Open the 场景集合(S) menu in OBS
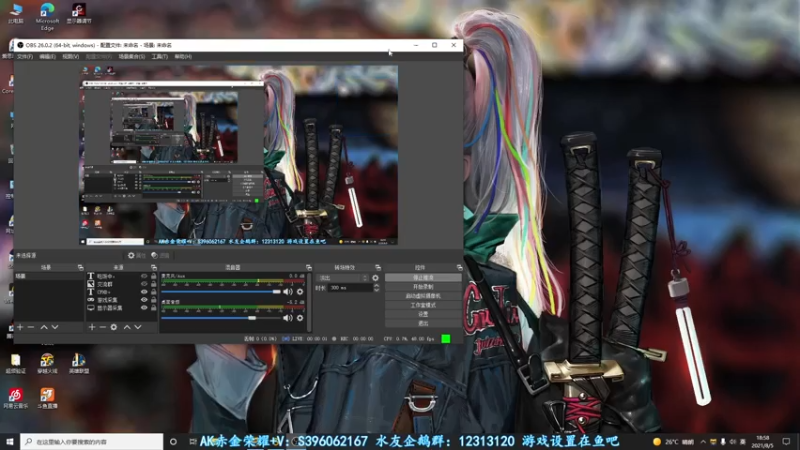The image size is (800, 450). point(132,57)
